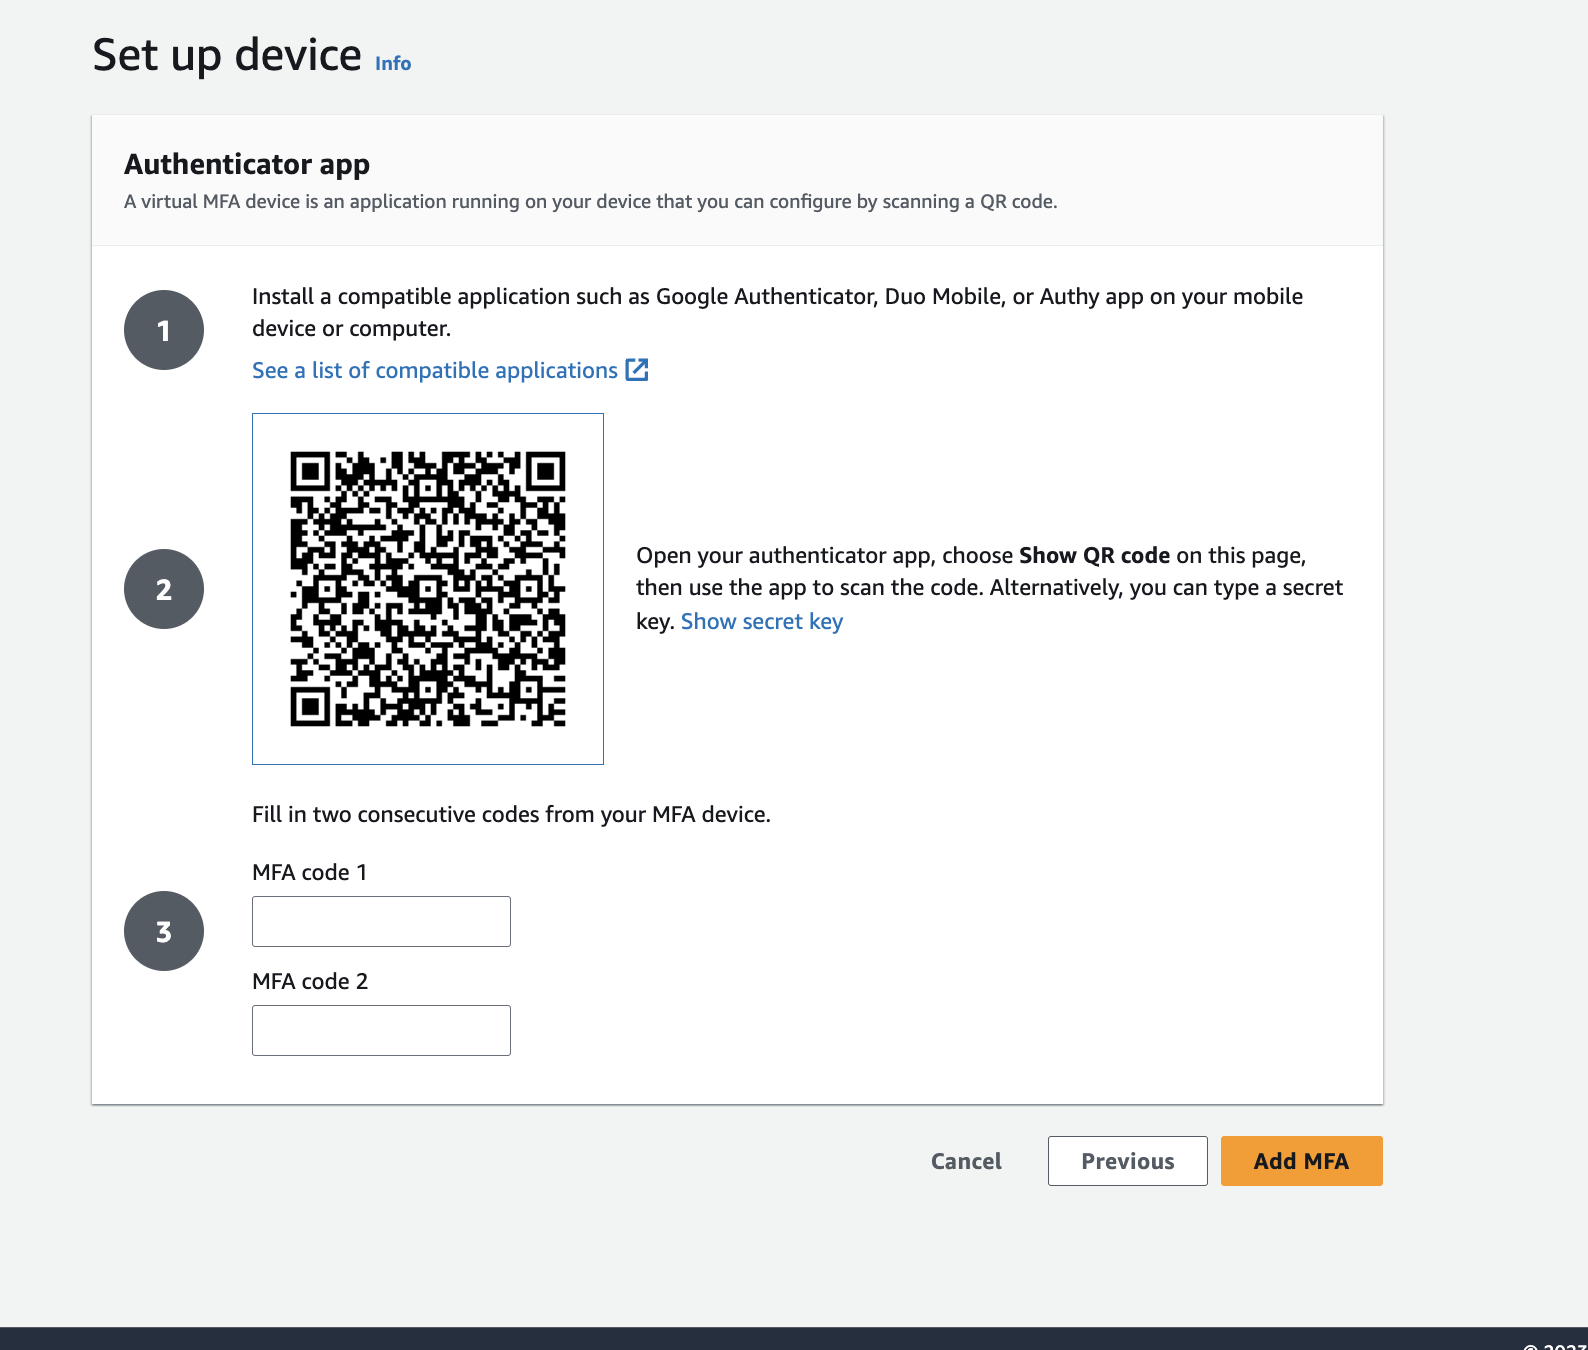This screenshot has height=1350, width=1588.
Task: Reveal the secret key via Show secret key
Action: [x=762, y=621]
